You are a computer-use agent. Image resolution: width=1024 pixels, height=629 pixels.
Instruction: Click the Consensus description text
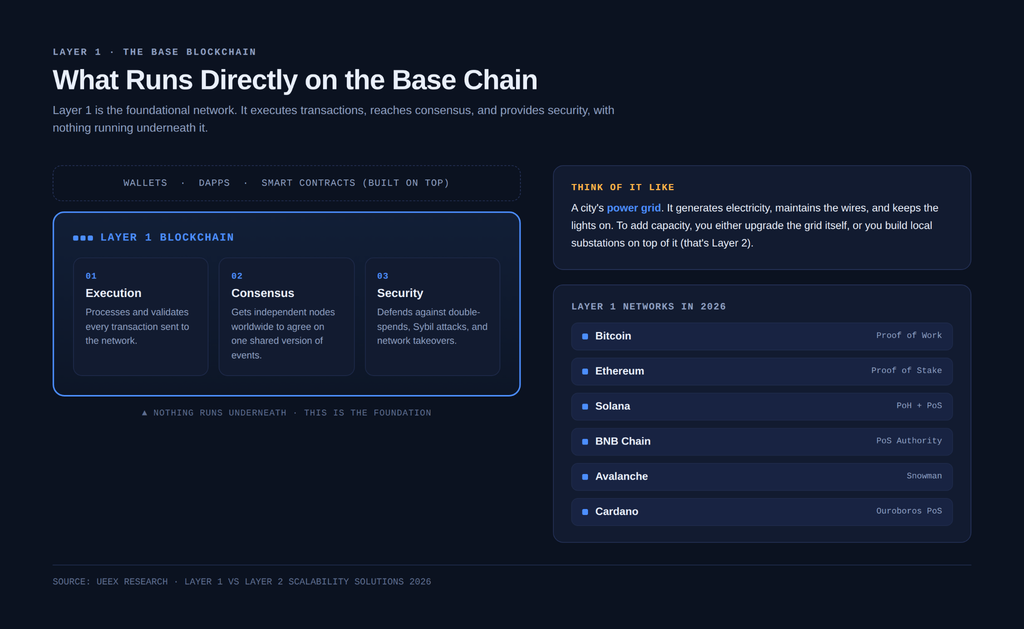click(283, 334)
